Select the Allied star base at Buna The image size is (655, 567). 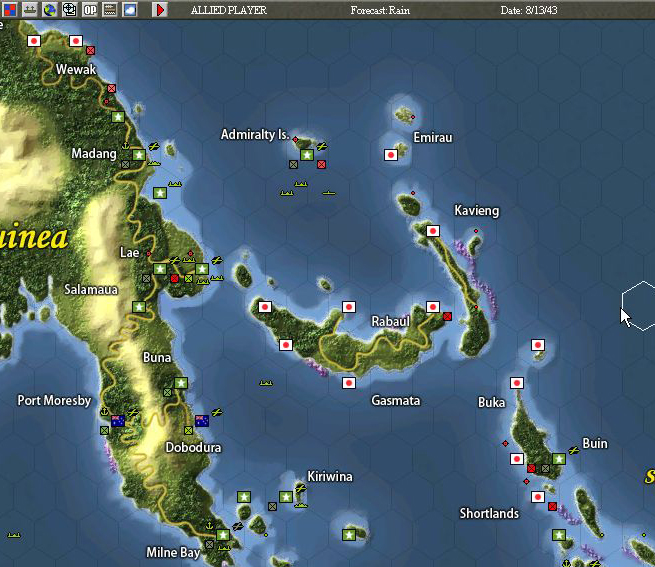(x=181, y=383)
